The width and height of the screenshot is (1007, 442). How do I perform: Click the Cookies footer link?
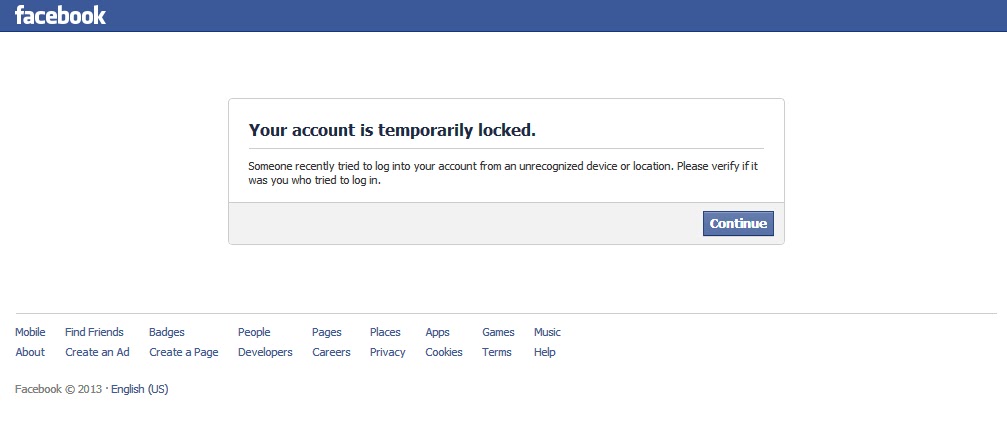pos(444,352)
